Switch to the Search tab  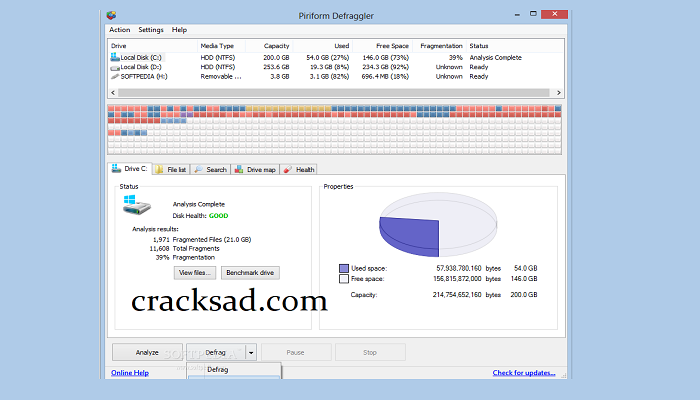[x=211, y=170]
